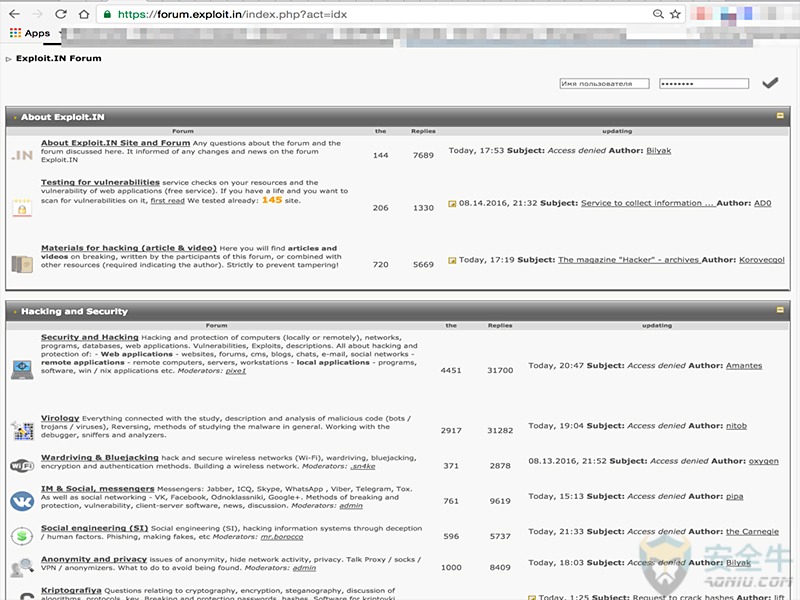Viewport: 800px width, 600px height.
Task: View author nitob profile
Action: pos(736,426)
